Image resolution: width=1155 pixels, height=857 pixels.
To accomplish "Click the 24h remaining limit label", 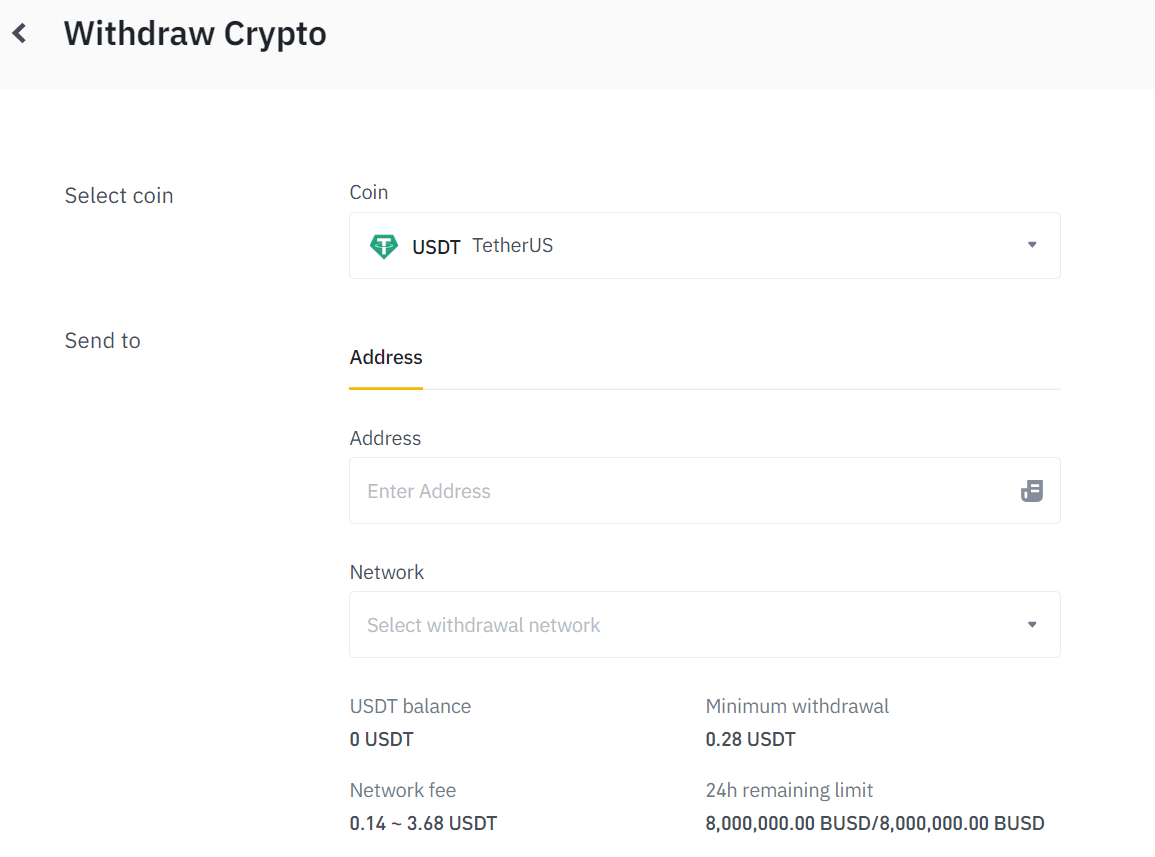I will click(789, 791).
